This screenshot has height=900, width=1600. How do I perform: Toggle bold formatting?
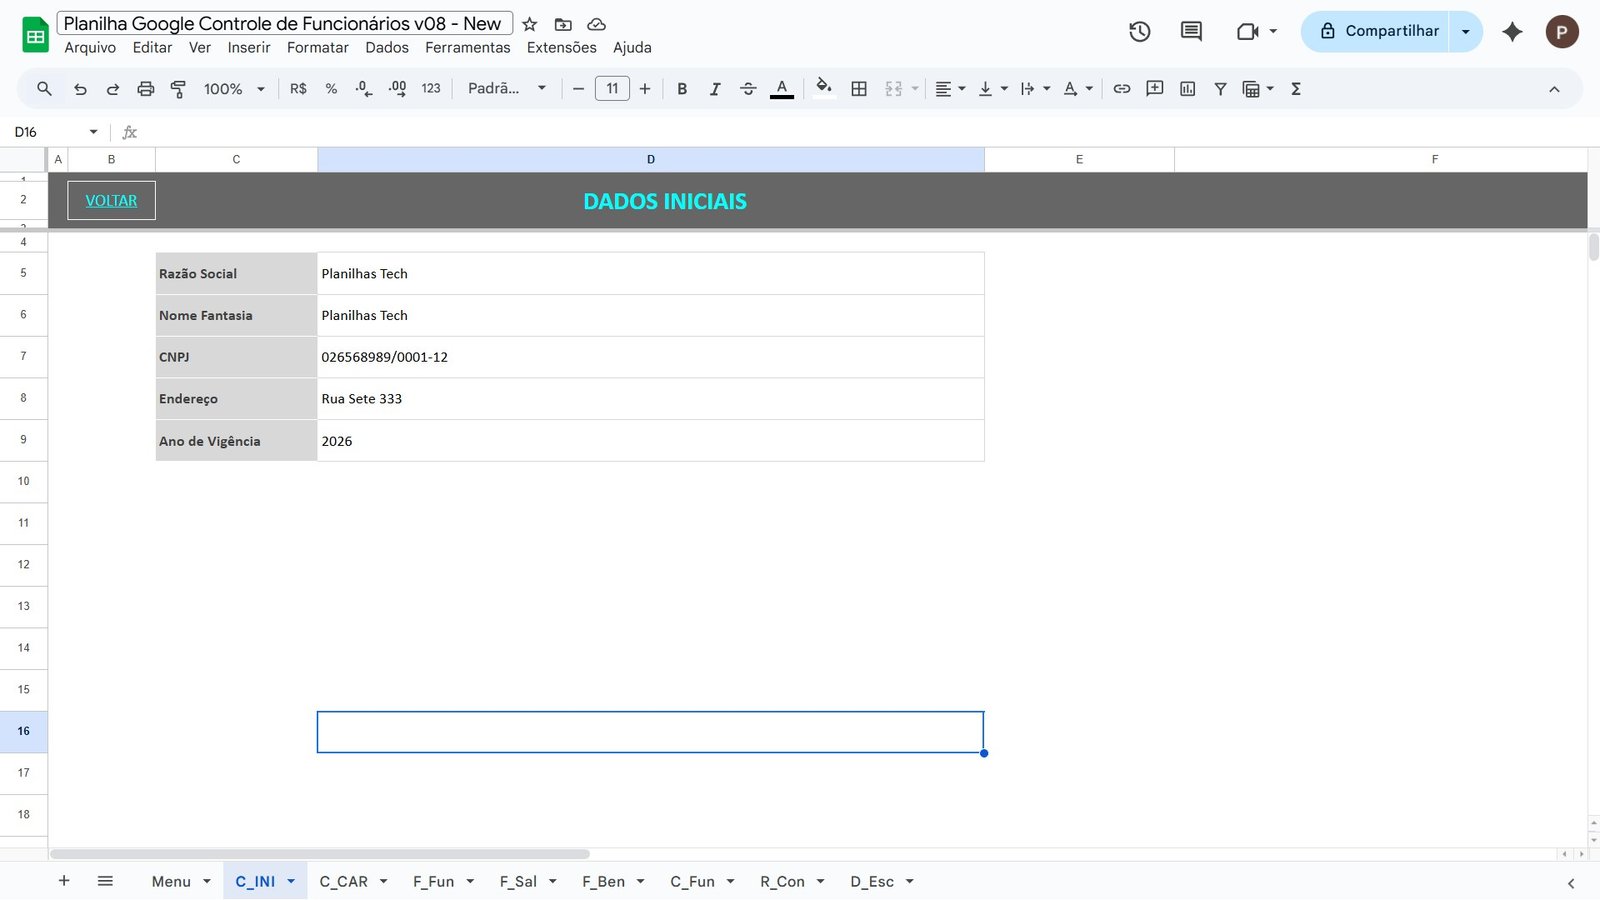pos(682,88)
